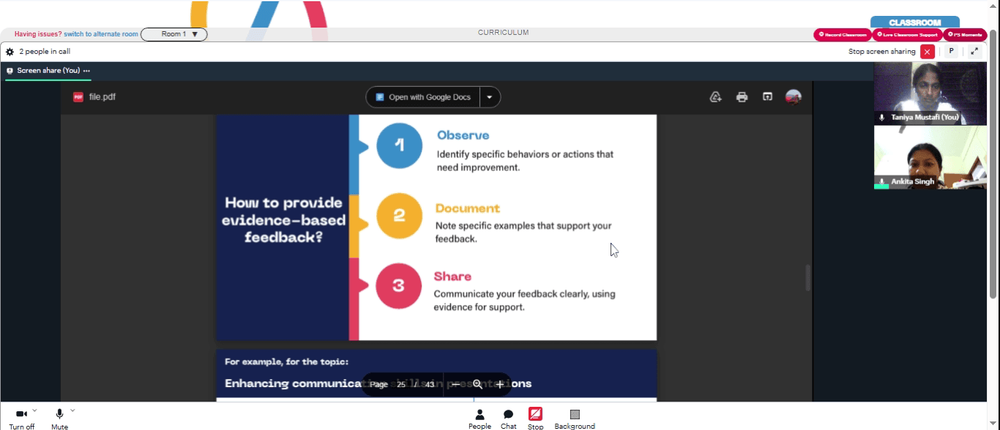Mute the microphone
1000x430 pixels.
click(59, 419)
